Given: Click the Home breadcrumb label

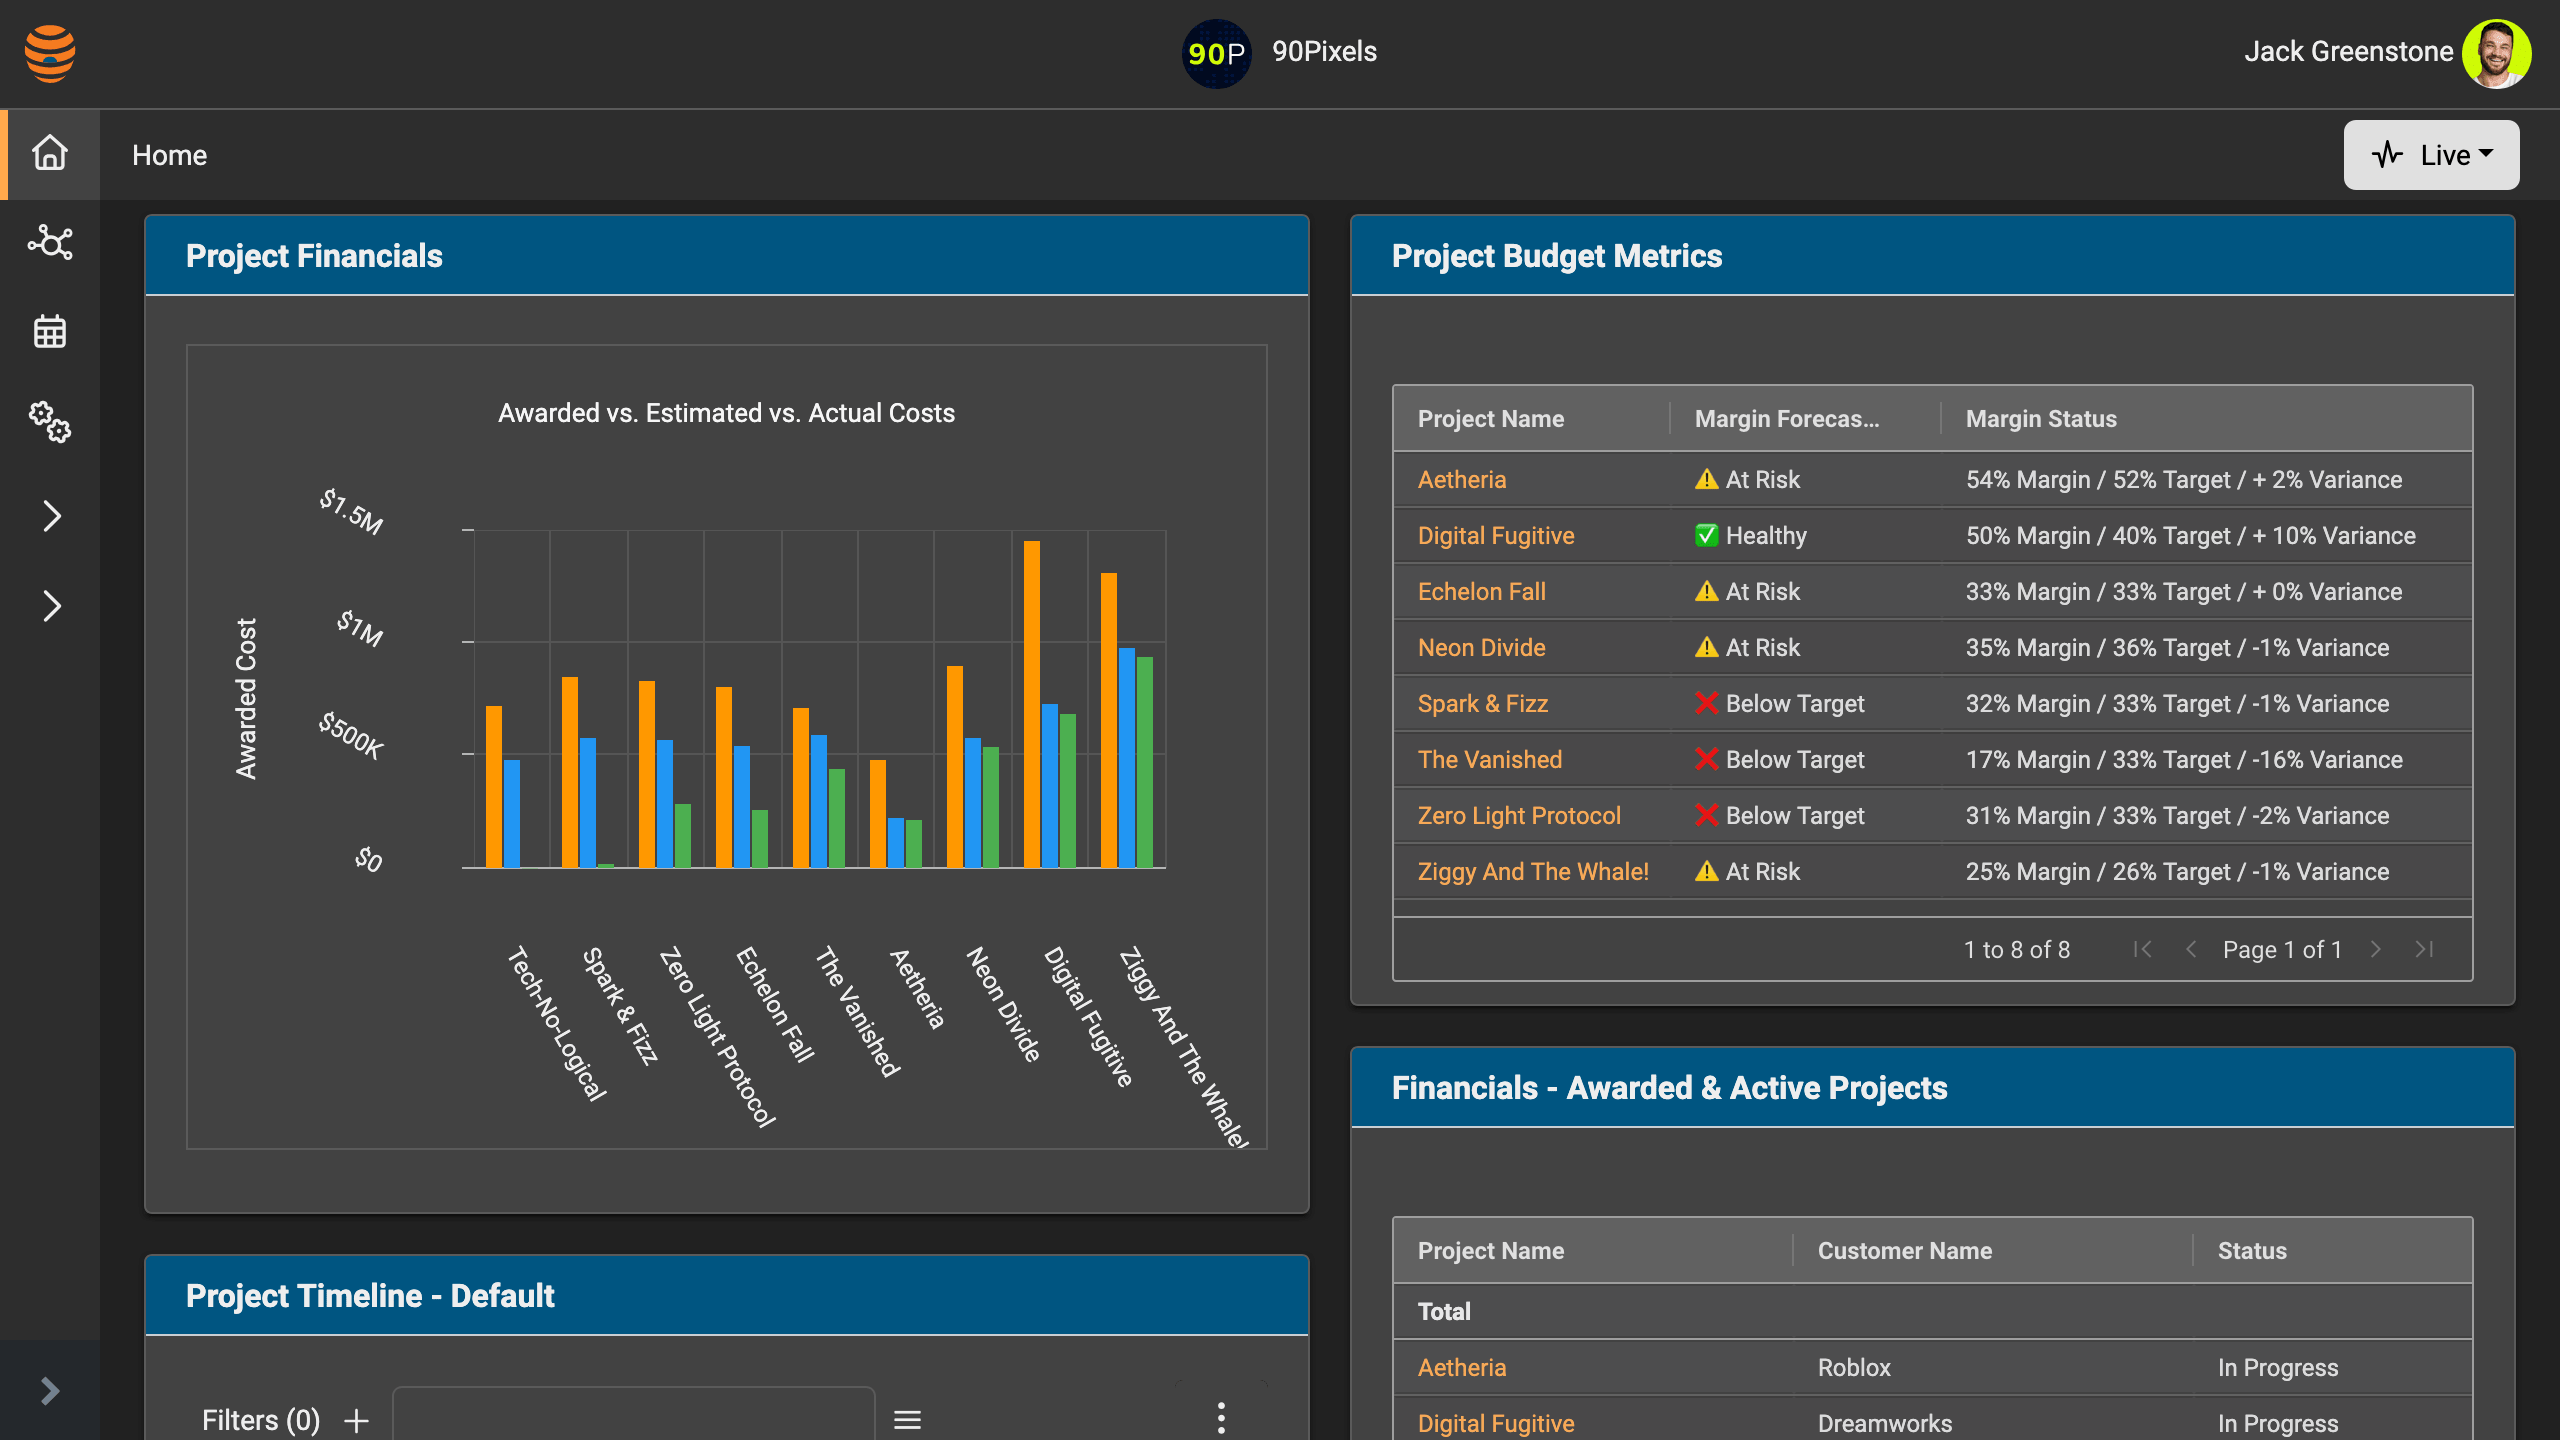Looking at the screenshot, I should coord(169,155).
